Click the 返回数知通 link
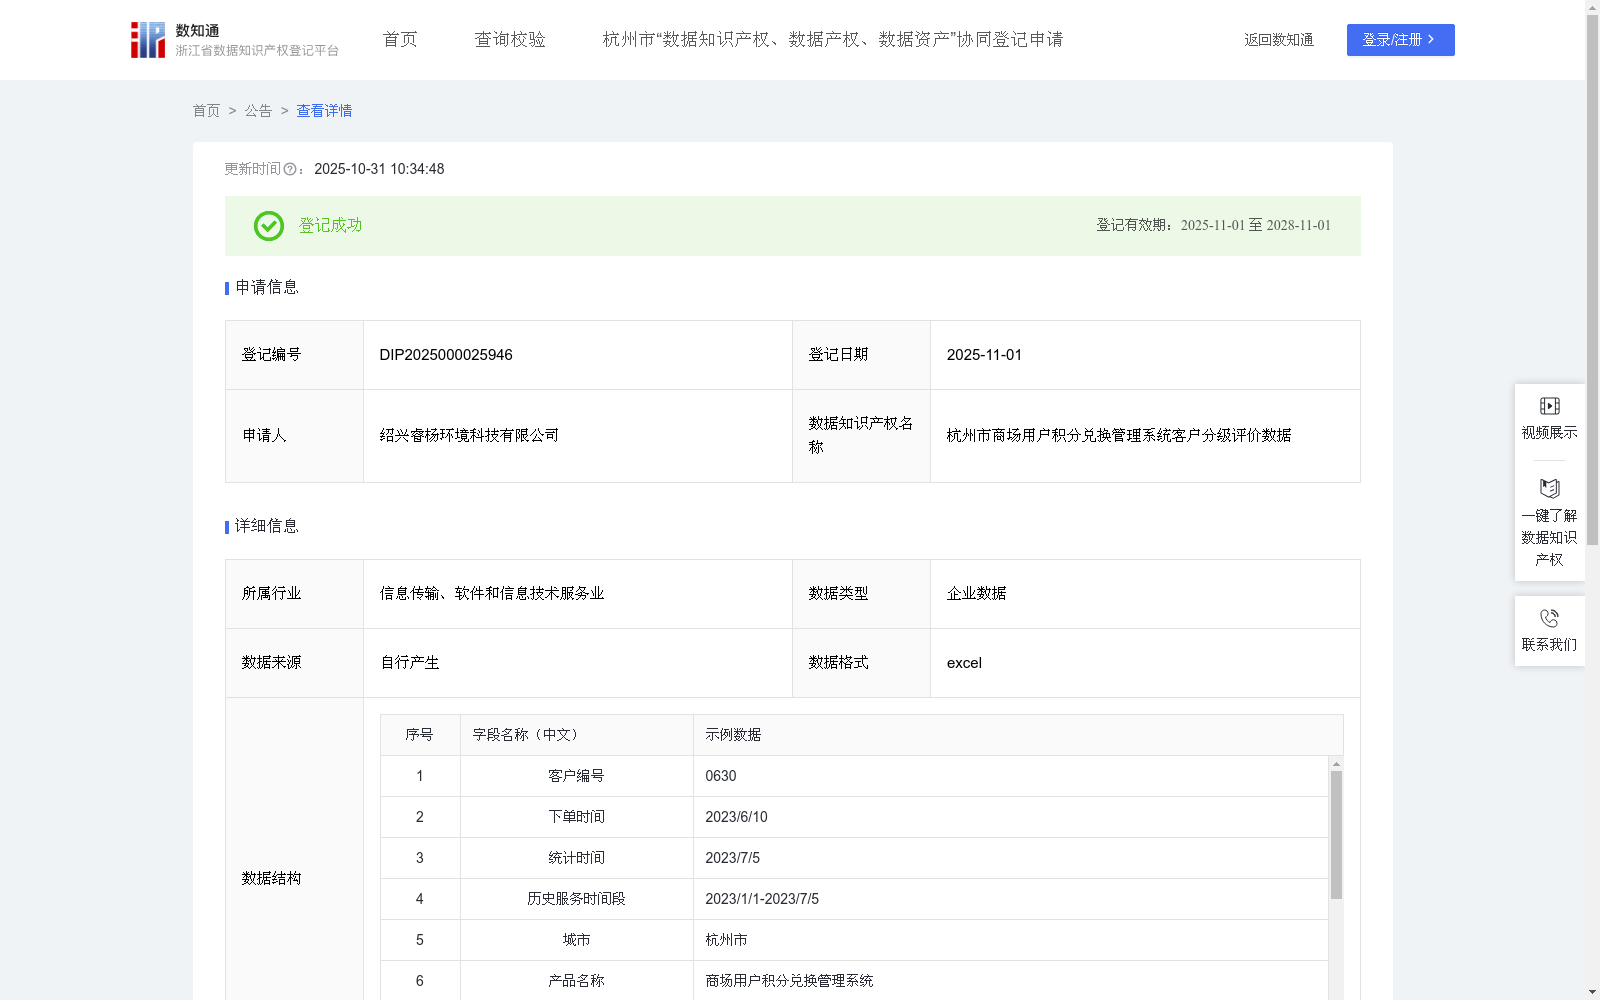This screenshot has height=1000, width=1600. 1279,40
